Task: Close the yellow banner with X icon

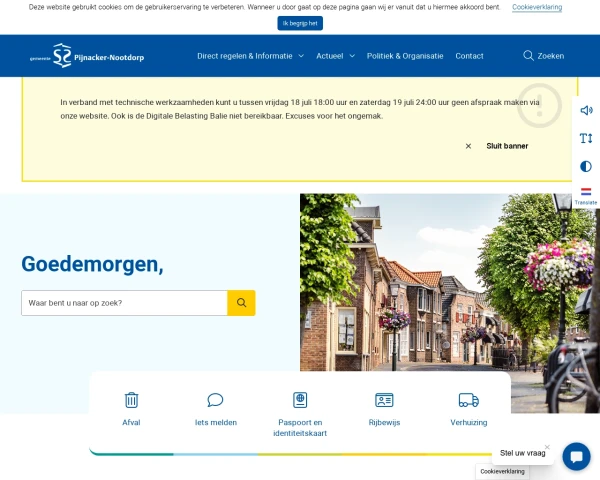Action: tap(468, 146)
